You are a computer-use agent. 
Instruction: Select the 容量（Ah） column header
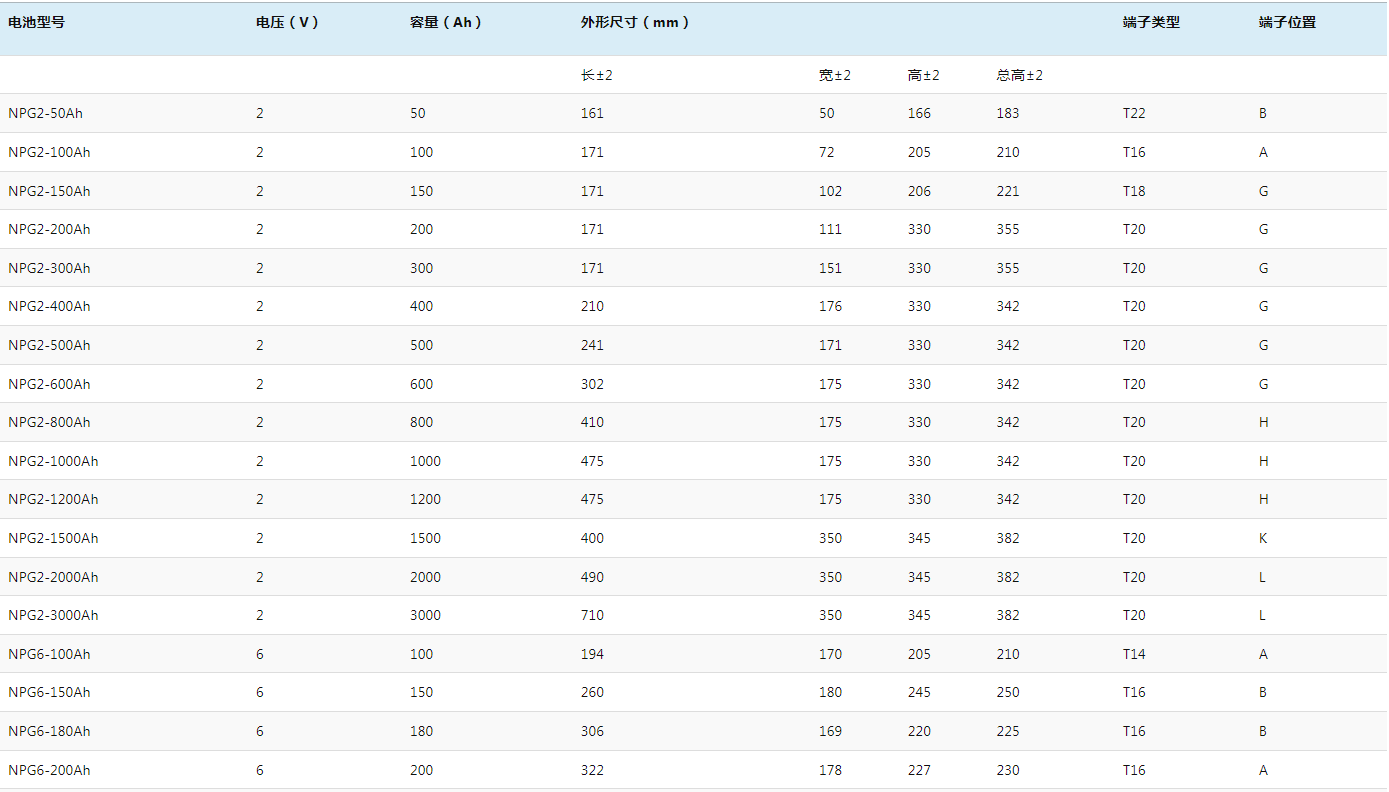pos(446,22)
